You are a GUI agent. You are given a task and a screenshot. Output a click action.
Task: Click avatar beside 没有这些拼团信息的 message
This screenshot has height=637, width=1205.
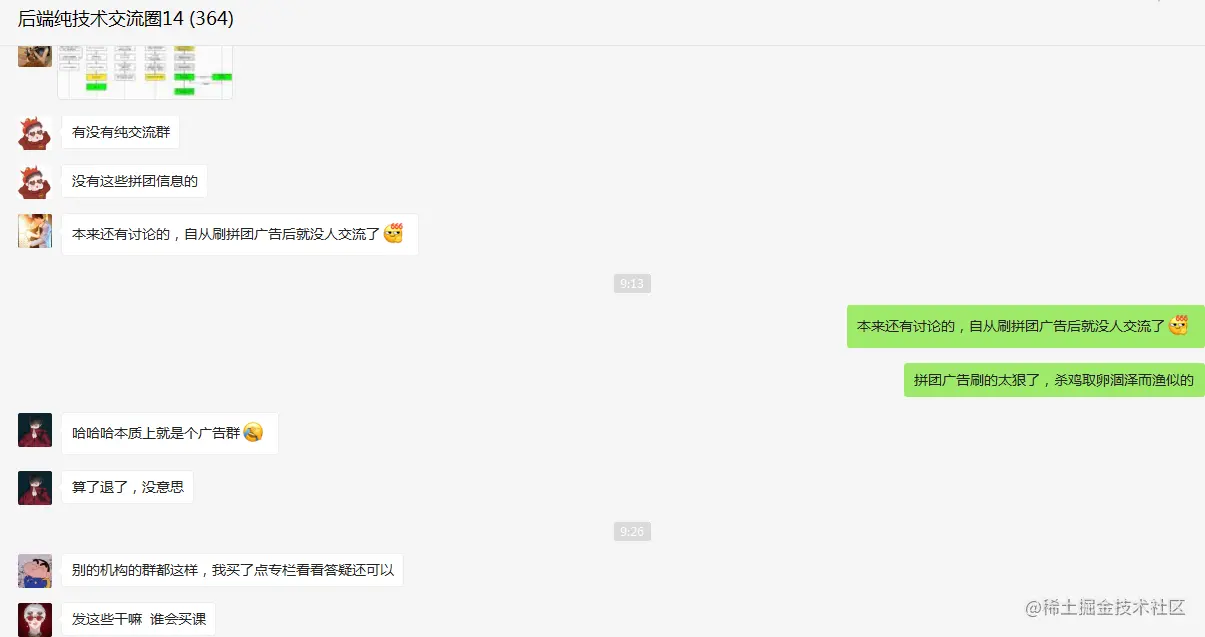tap(35, 182)
